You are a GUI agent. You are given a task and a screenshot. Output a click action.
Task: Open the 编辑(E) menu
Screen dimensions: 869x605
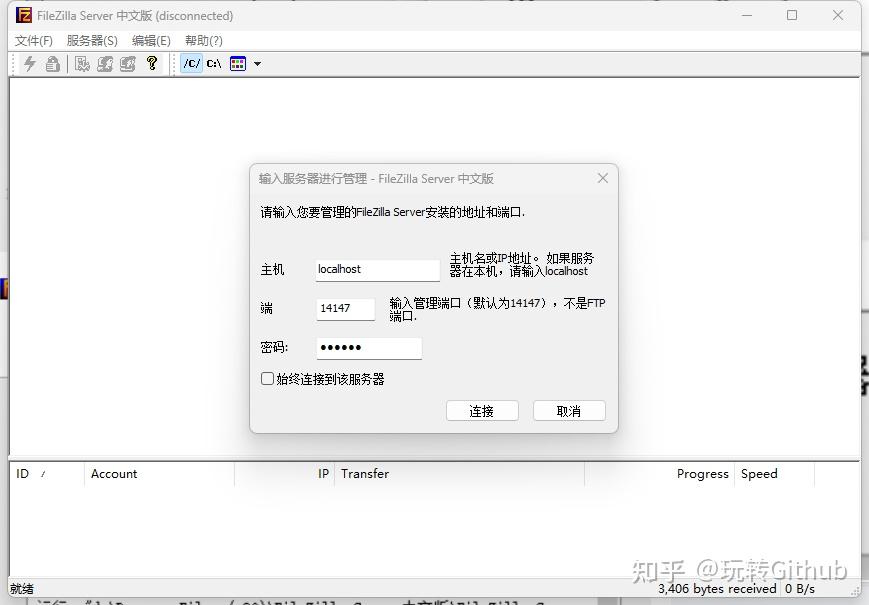click(151, 40)
